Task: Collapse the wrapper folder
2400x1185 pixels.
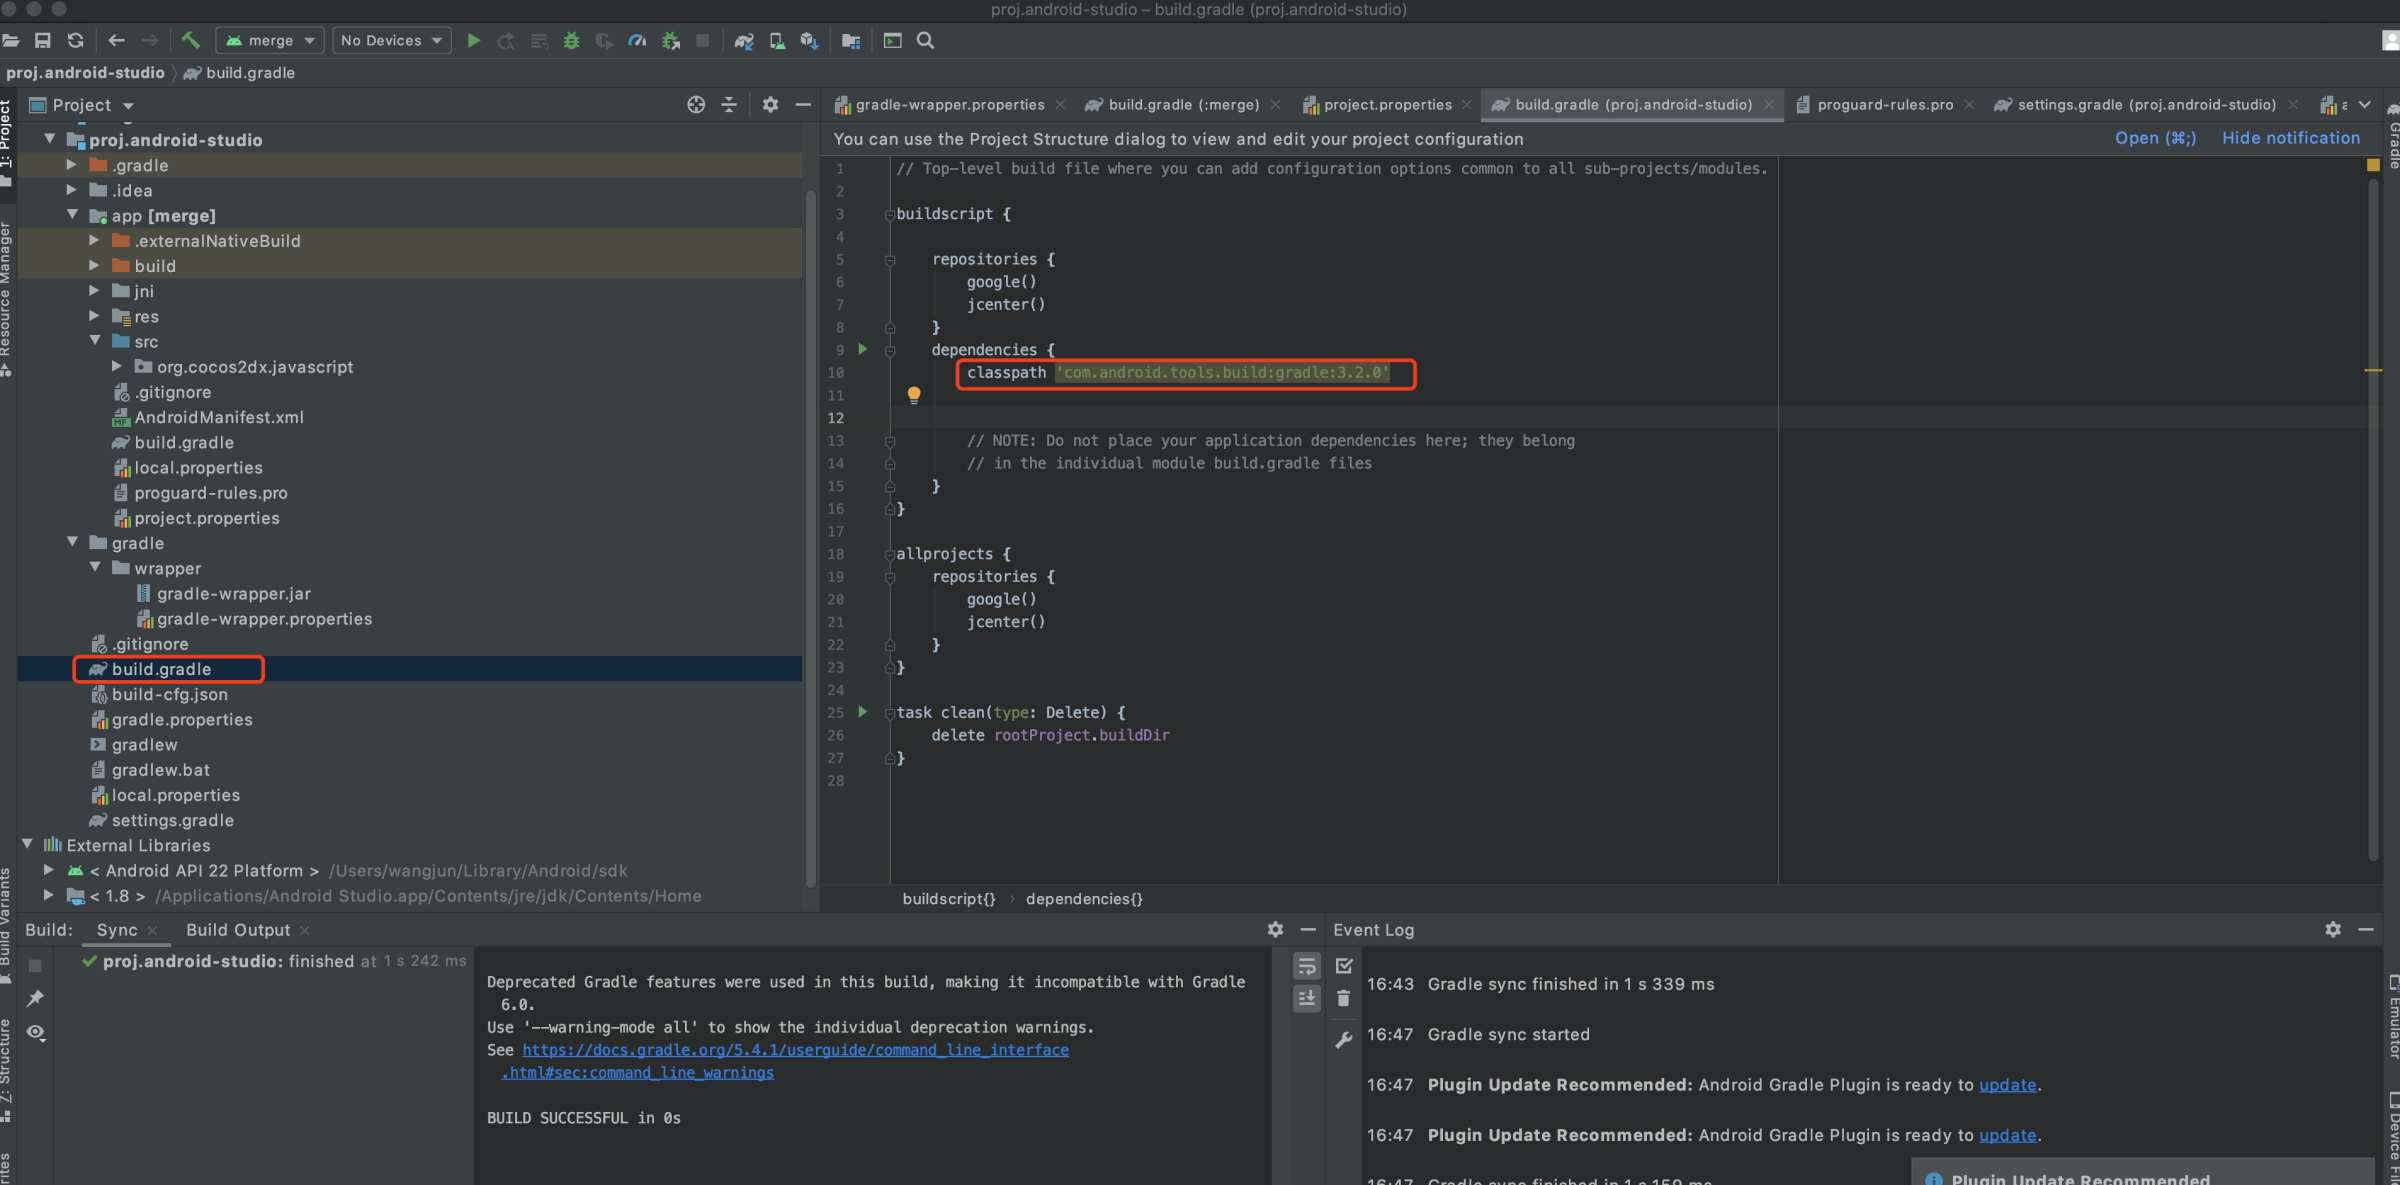Action: coord(96,567)
